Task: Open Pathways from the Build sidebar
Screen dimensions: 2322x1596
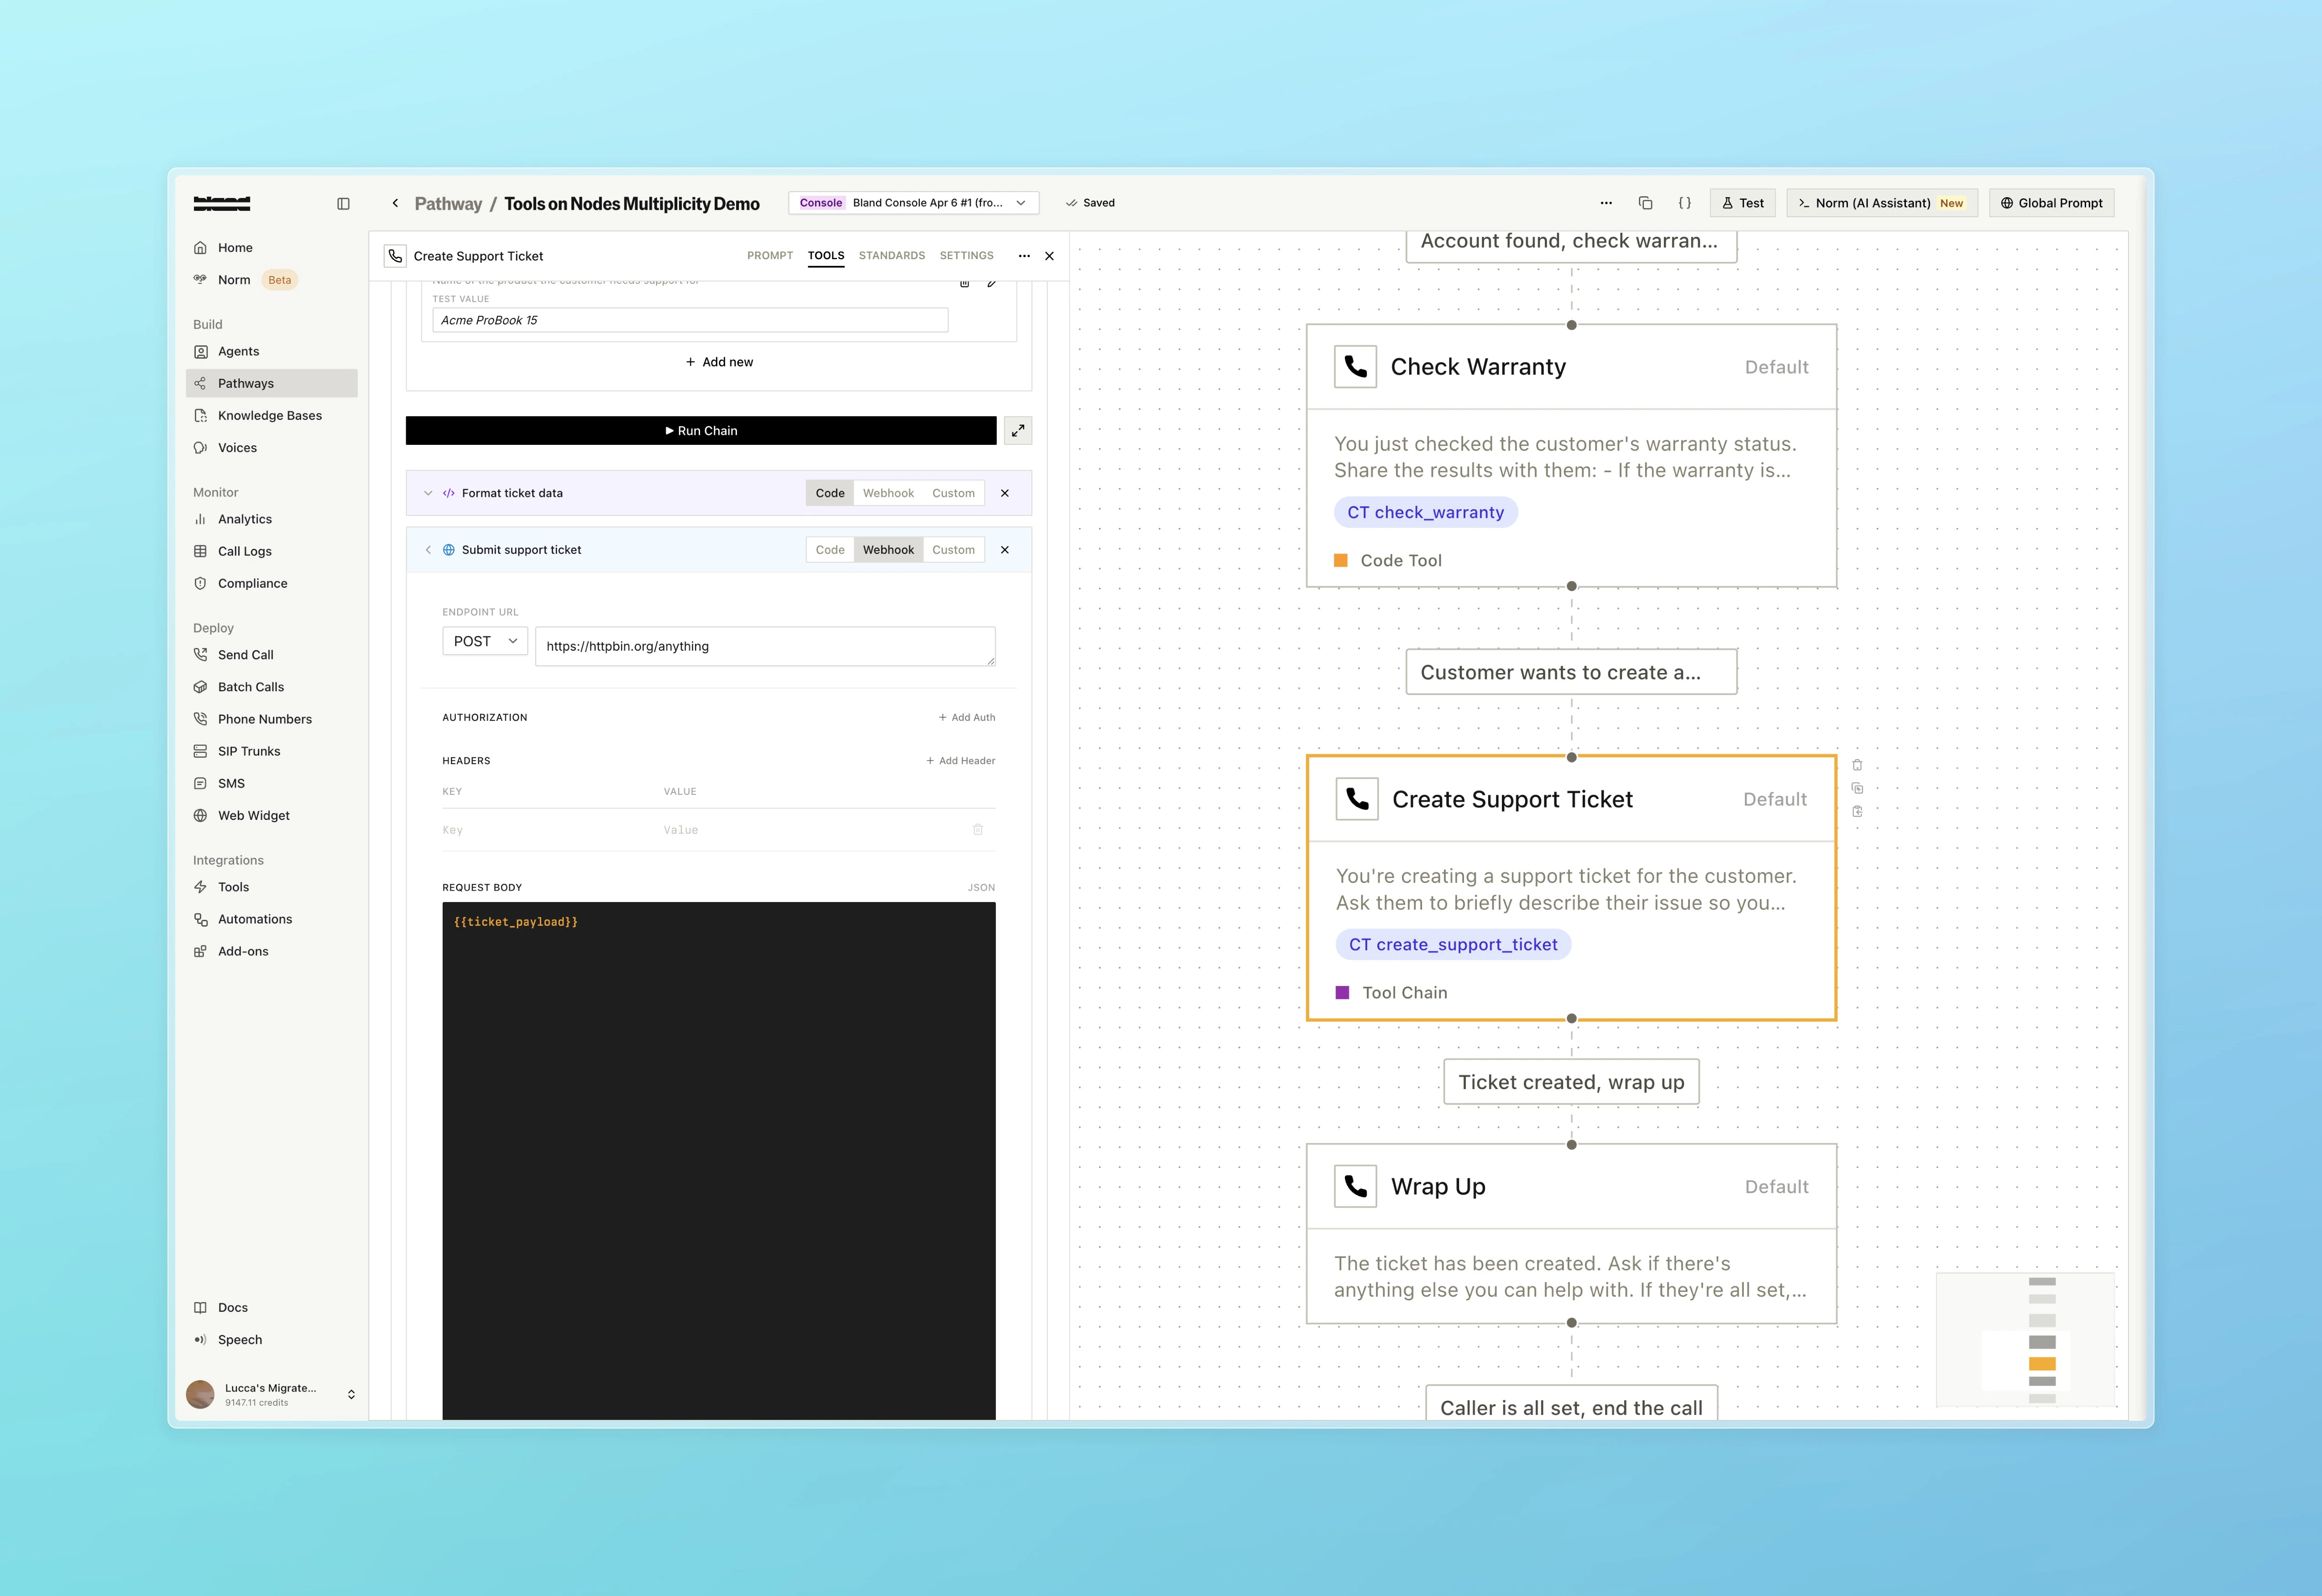Action: pos(245,383)
